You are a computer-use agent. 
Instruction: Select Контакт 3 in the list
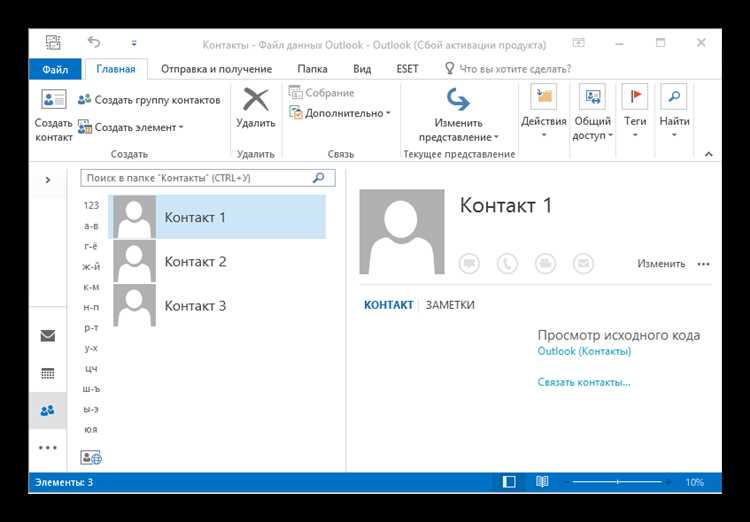coord(217,305)
